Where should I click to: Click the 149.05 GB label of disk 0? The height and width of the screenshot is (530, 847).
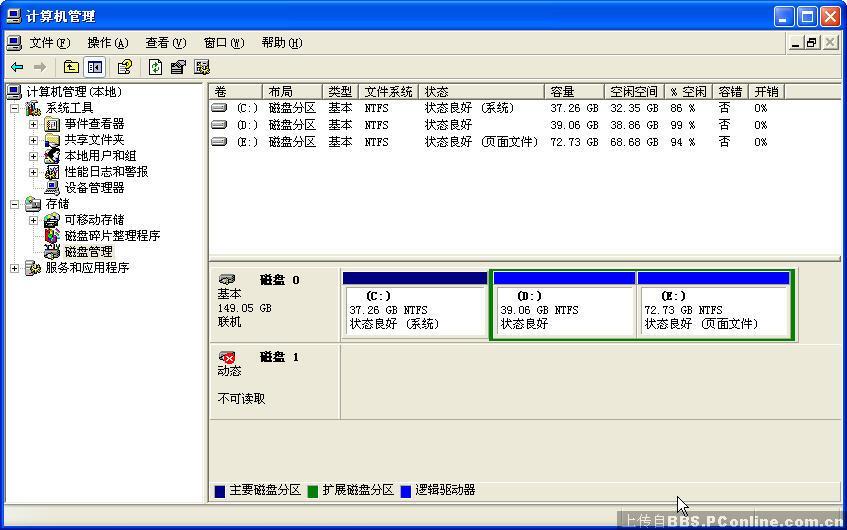point(245,308)
